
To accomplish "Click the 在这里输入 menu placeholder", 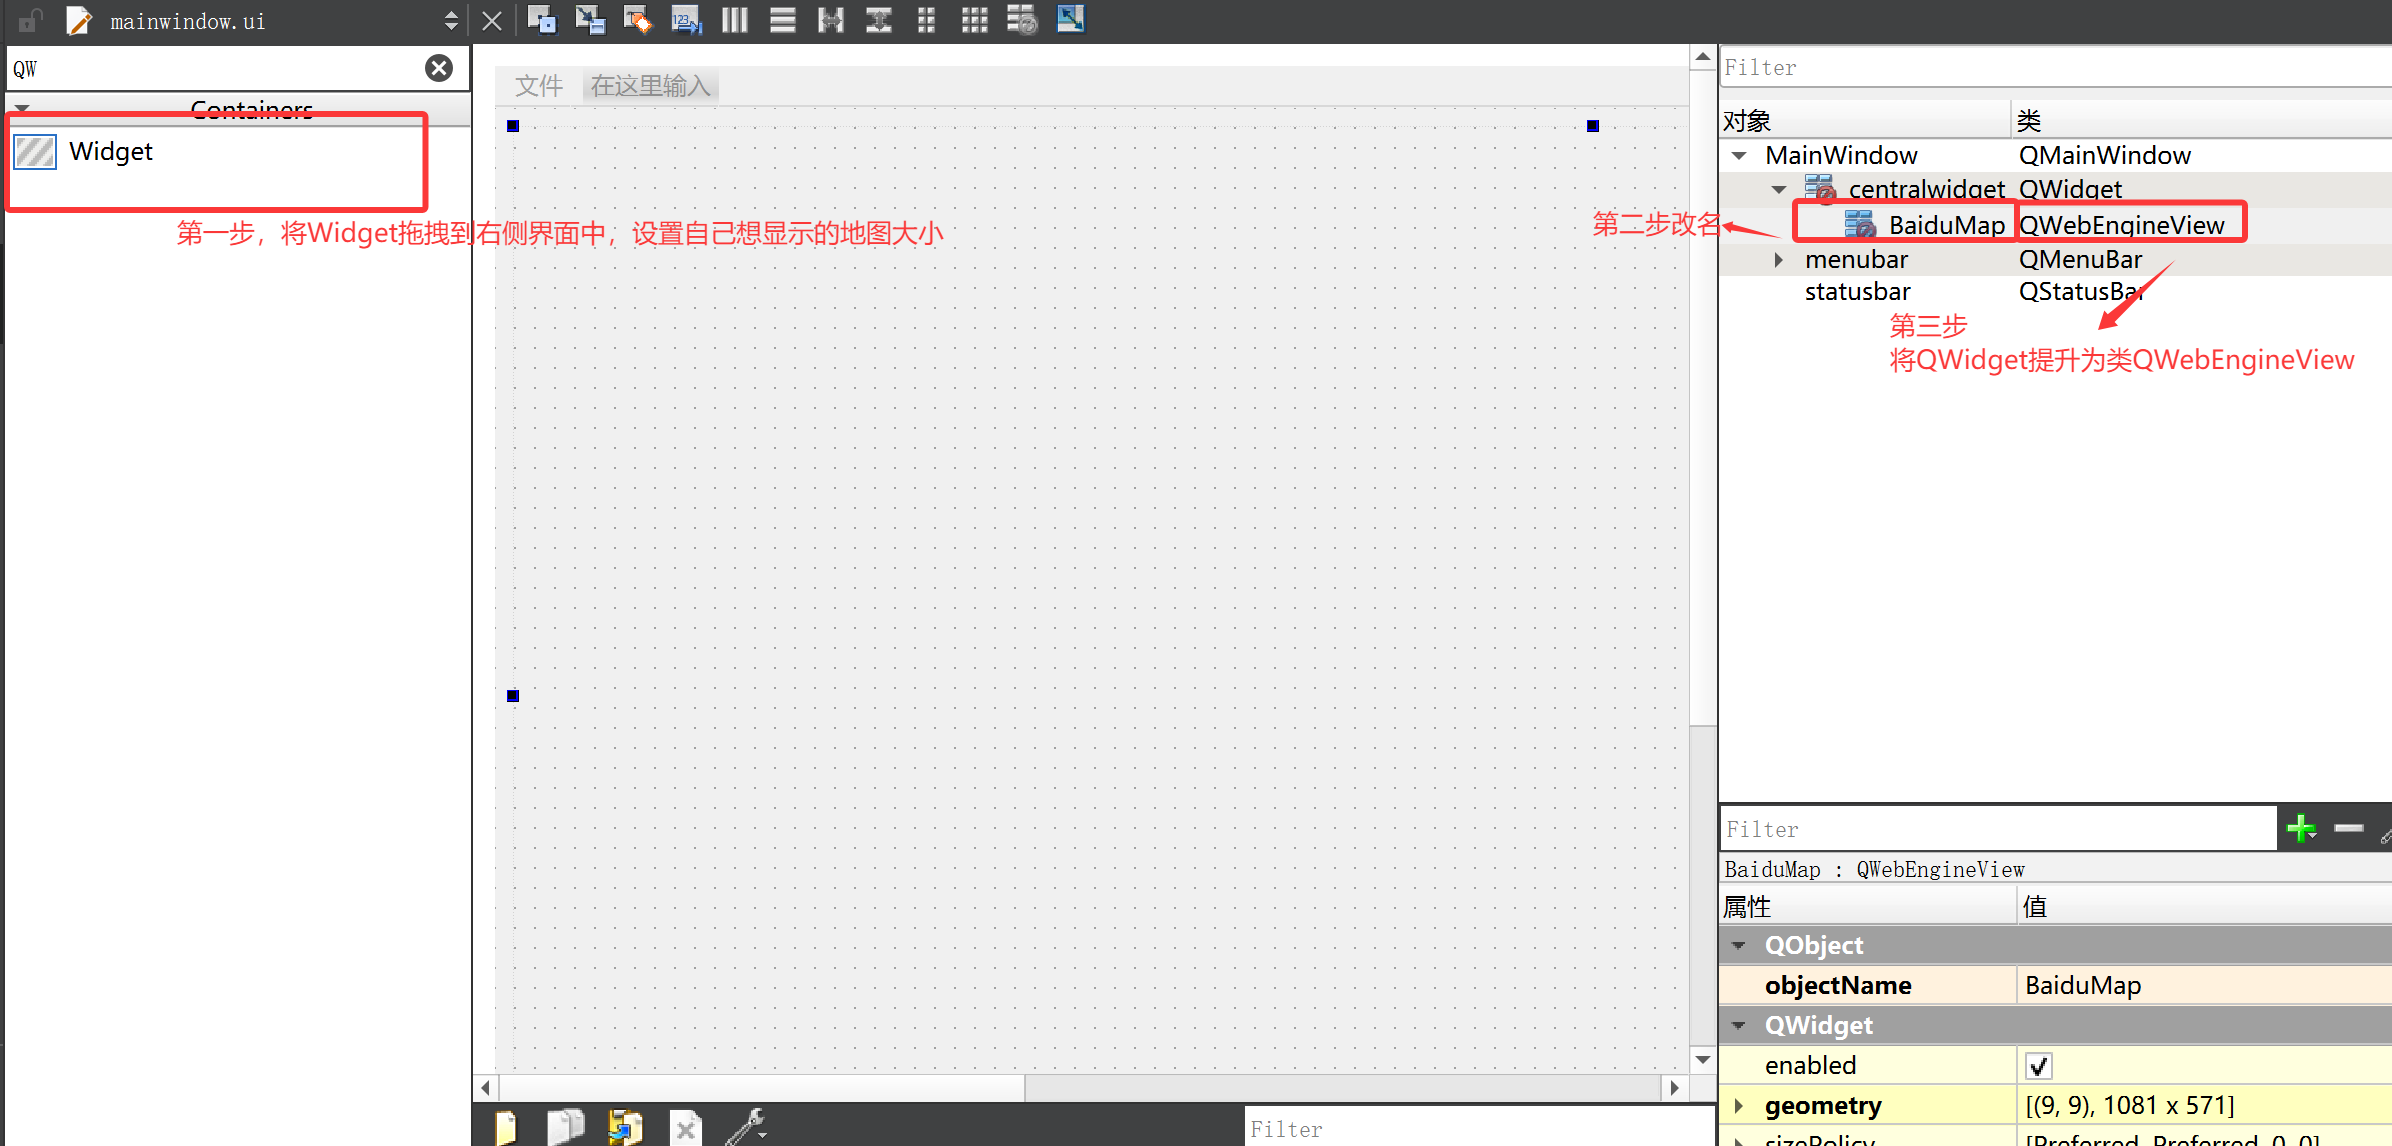I will (x=650, y=86).
